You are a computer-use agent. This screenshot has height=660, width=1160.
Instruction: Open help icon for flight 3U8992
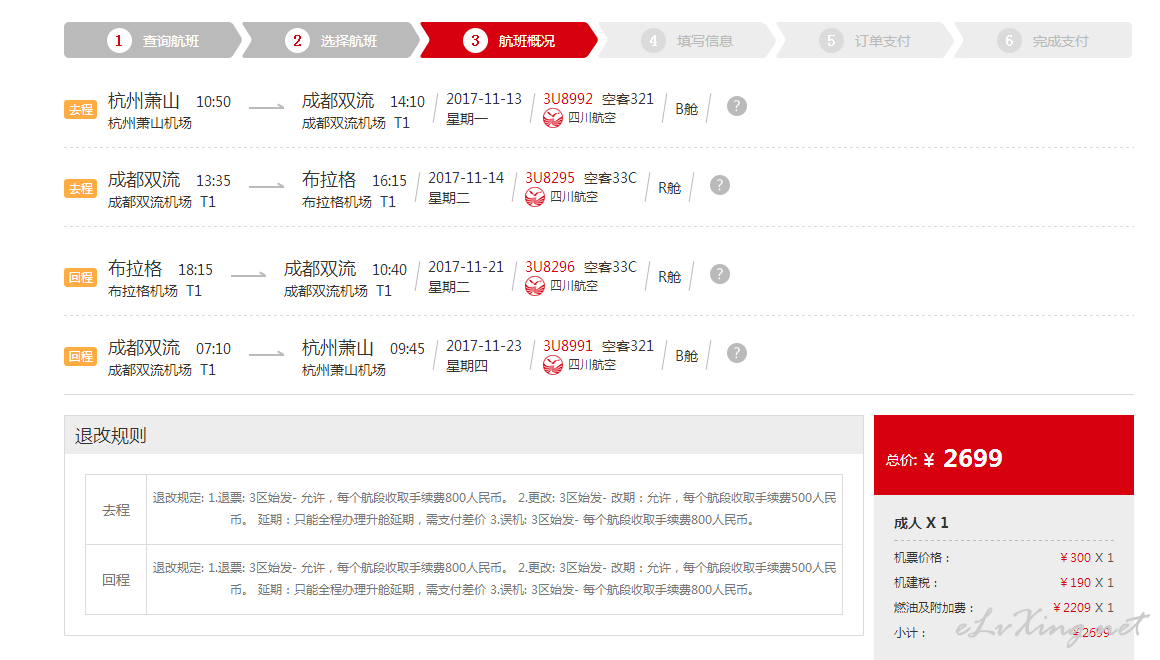tap(736, 106)
